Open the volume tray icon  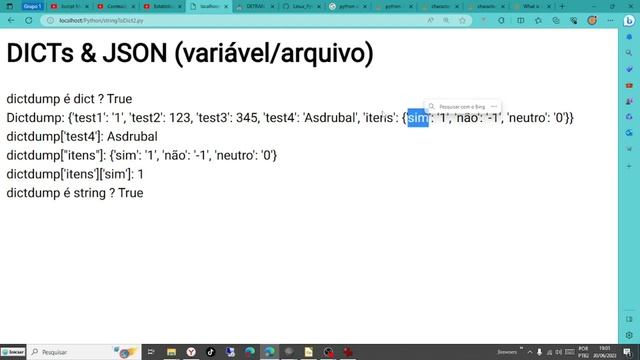pyautogui.click(x=558, y=352)
